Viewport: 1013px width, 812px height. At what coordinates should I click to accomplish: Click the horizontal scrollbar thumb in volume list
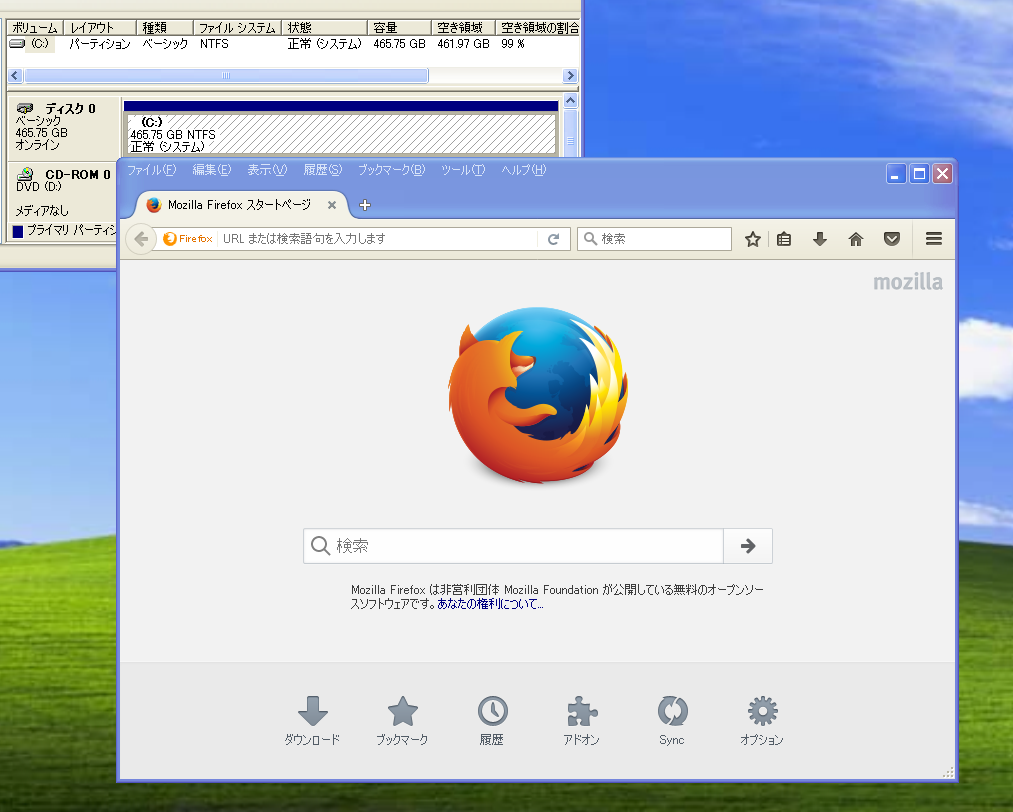pos(226,76)
